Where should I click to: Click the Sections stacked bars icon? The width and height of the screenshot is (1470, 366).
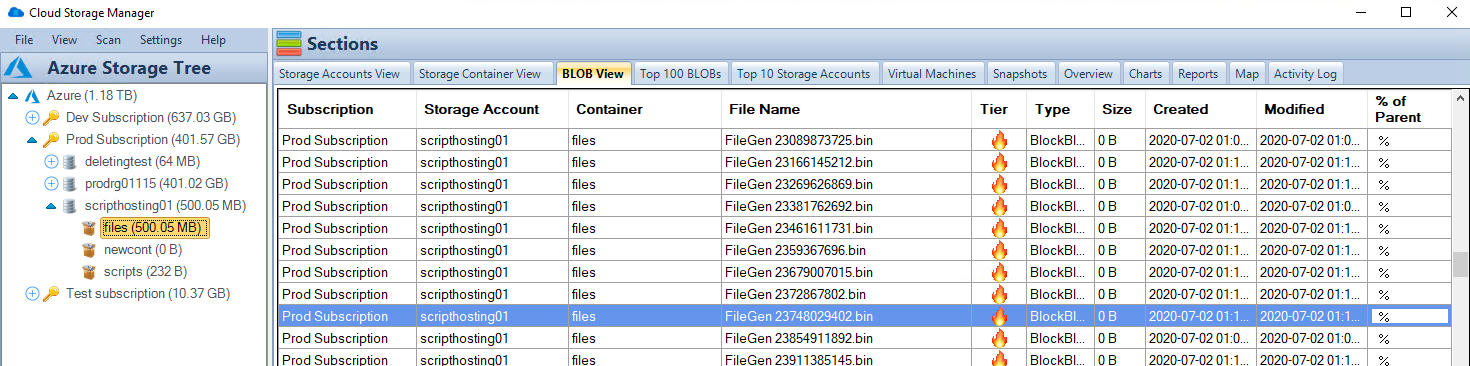point(288,44)
